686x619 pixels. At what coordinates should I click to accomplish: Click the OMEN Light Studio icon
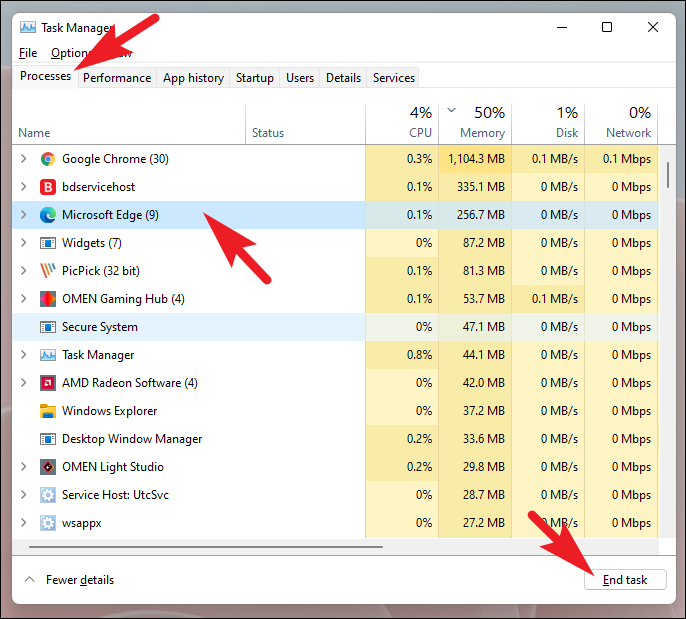click(48, 467)
